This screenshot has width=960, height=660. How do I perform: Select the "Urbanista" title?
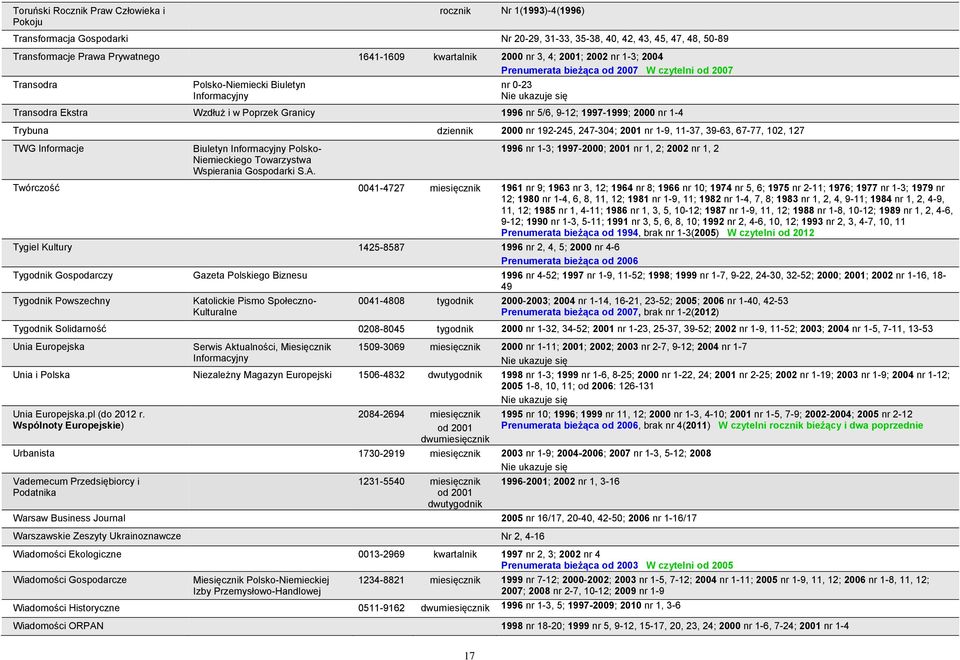pyautogui.click(x=34, y=454)
